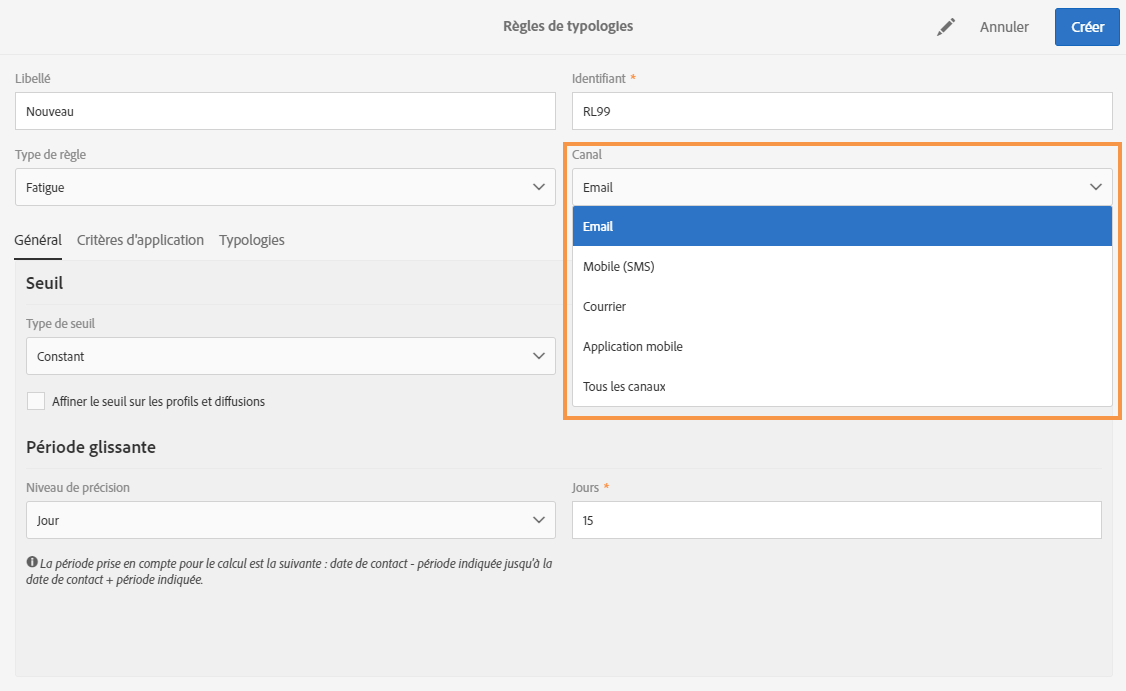Click Annuler to cancel

pyautogui.click(x=1004, y=27)
